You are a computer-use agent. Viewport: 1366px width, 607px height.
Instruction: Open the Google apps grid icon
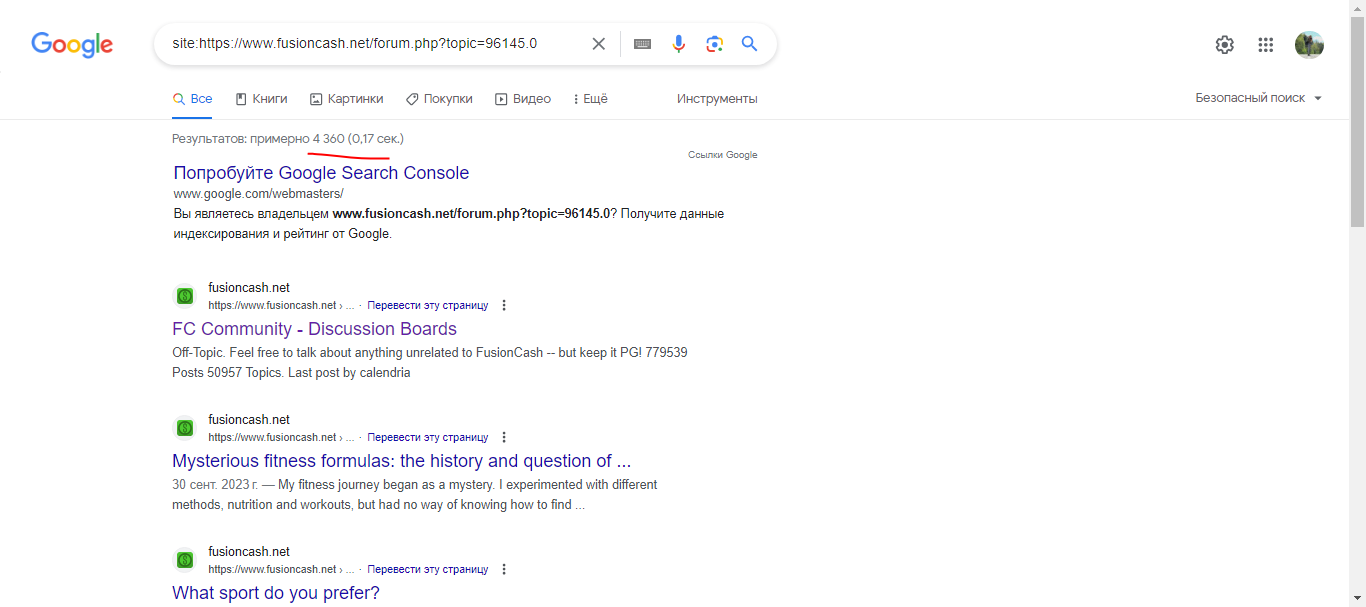(x=1266, y=44)
